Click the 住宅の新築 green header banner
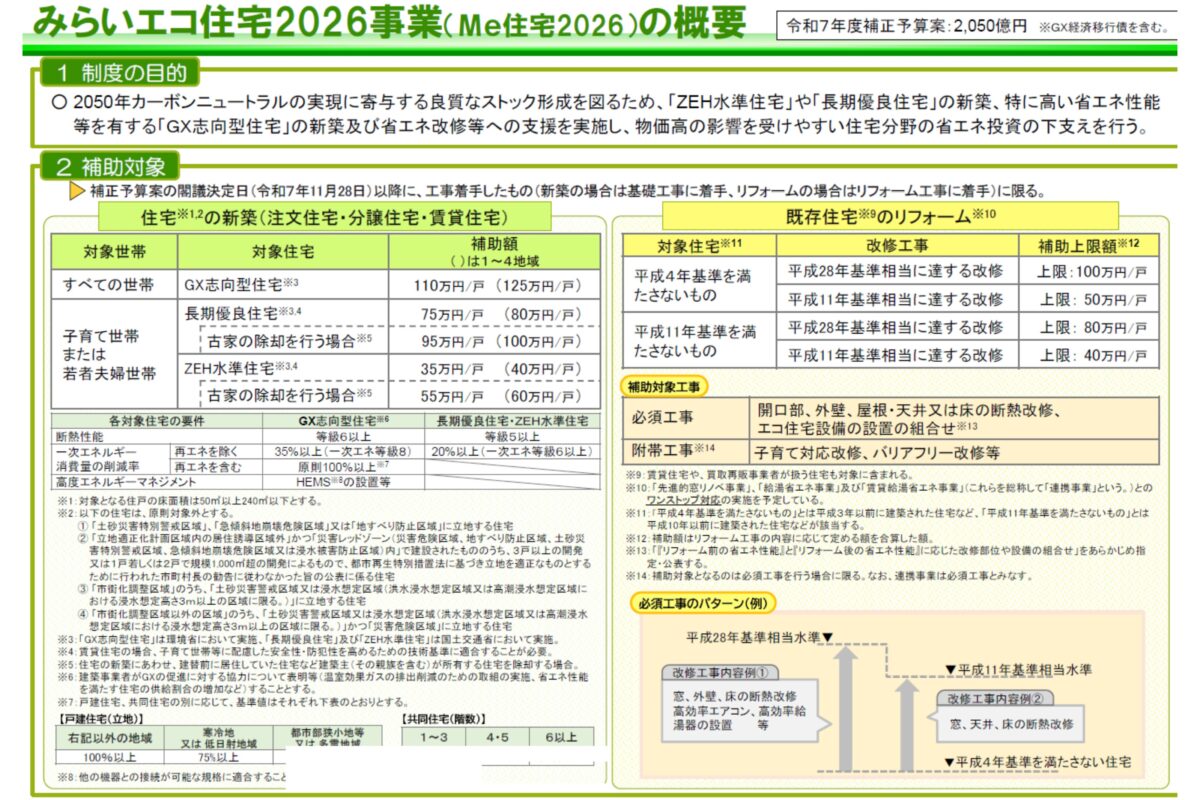 click(x=326, y=217)
